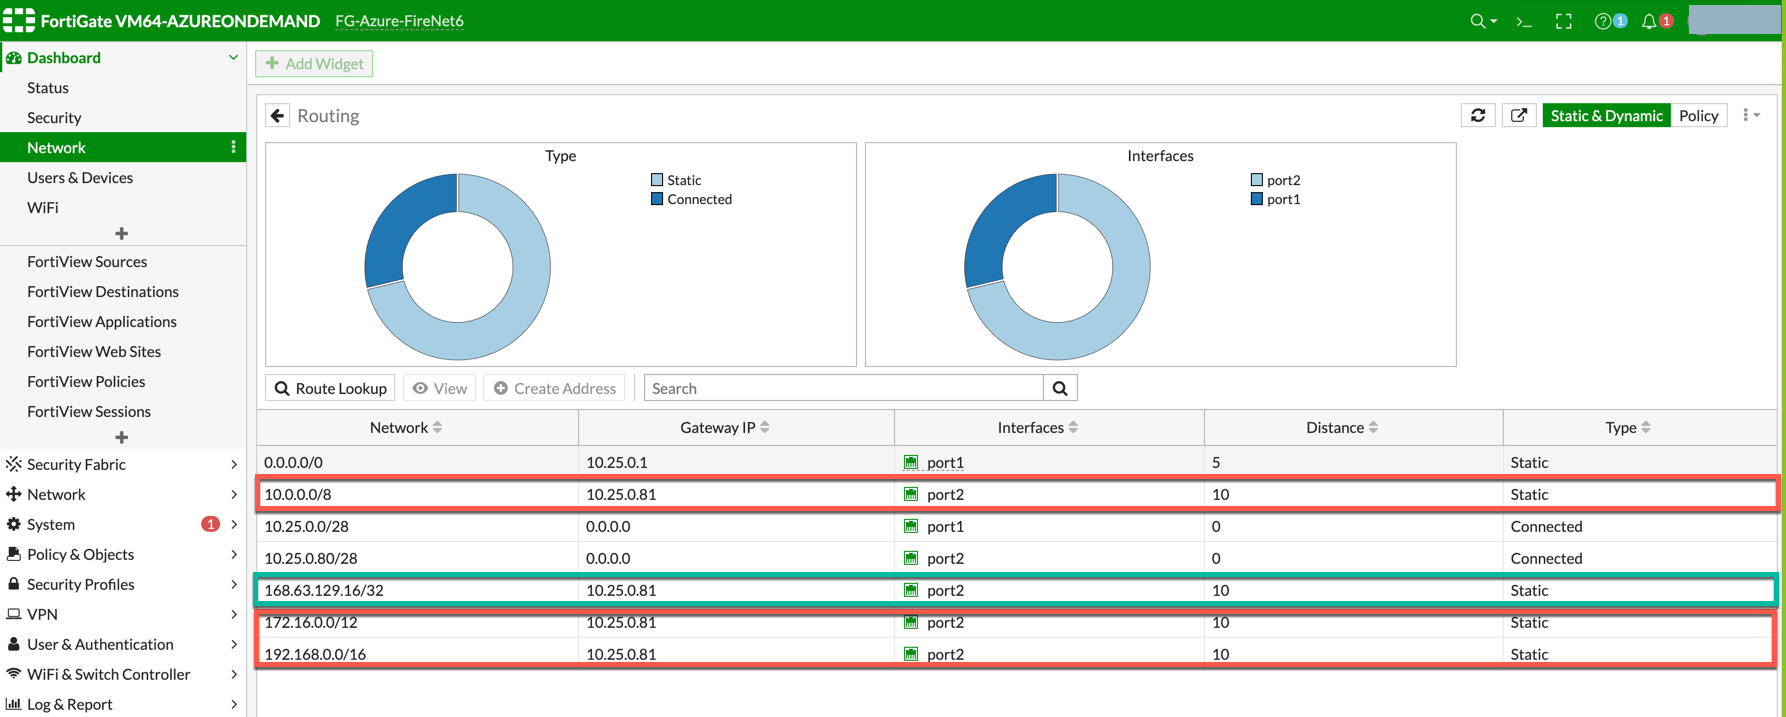Click the Add Widget button
This screenshot has width=1786, height=717.
[314, 64]
